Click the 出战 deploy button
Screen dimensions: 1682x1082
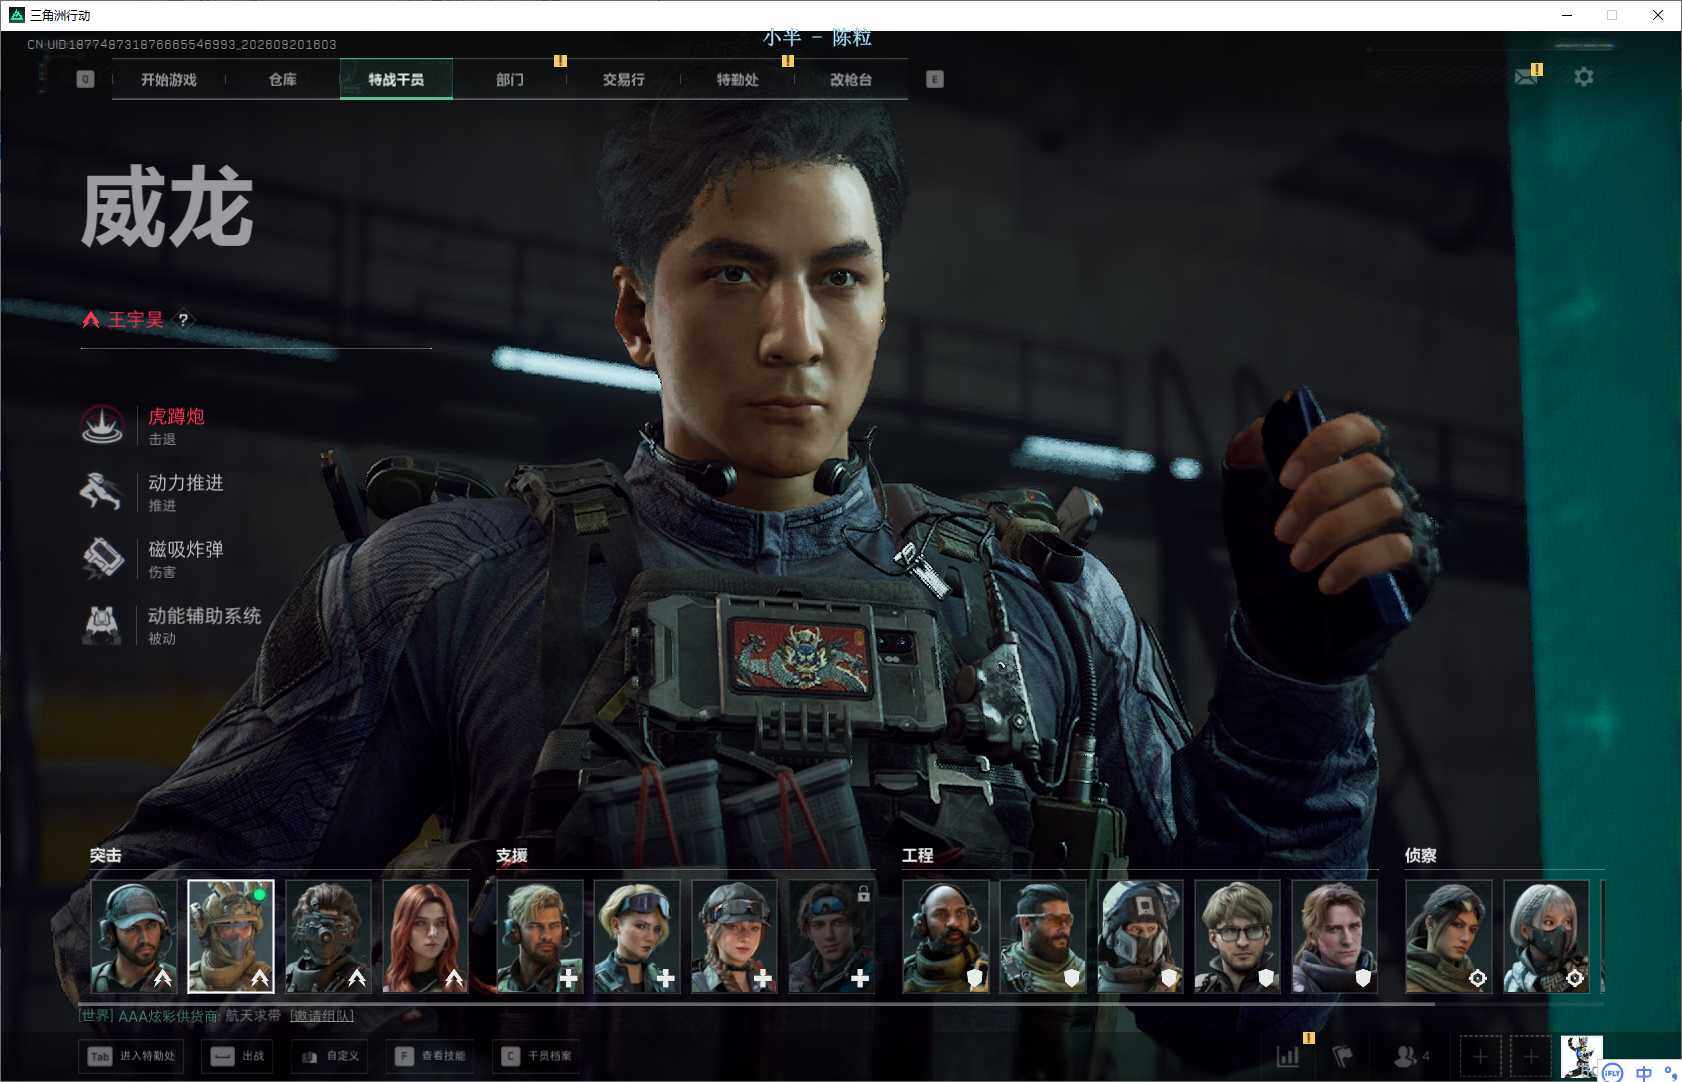238,1056
